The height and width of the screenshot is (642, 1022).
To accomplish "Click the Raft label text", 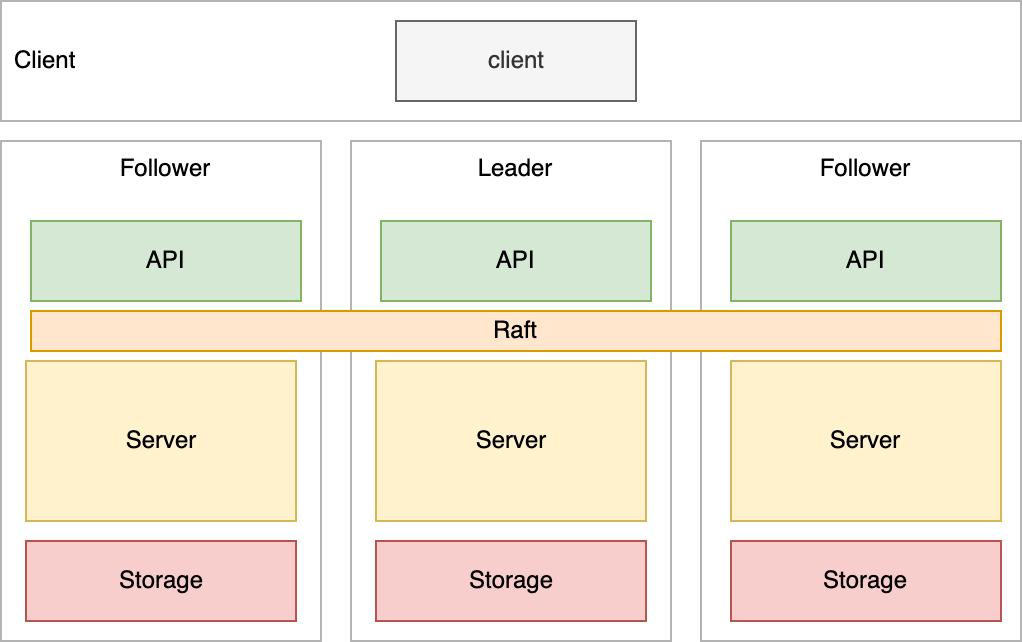I will pos(515,331).
